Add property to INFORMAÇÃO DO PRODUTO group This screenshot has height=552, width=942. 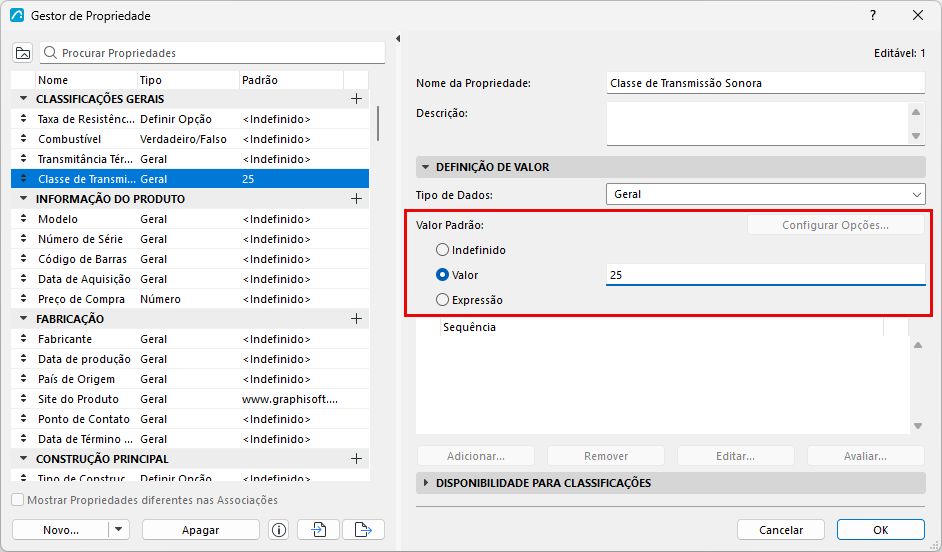click(x=356, y=199)
